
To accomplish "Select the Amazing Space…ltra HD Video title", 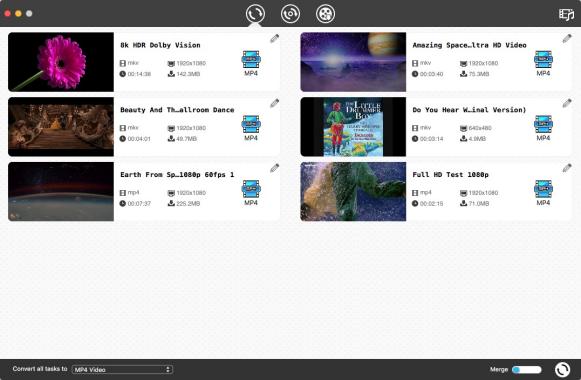I will tap(469, 45).
